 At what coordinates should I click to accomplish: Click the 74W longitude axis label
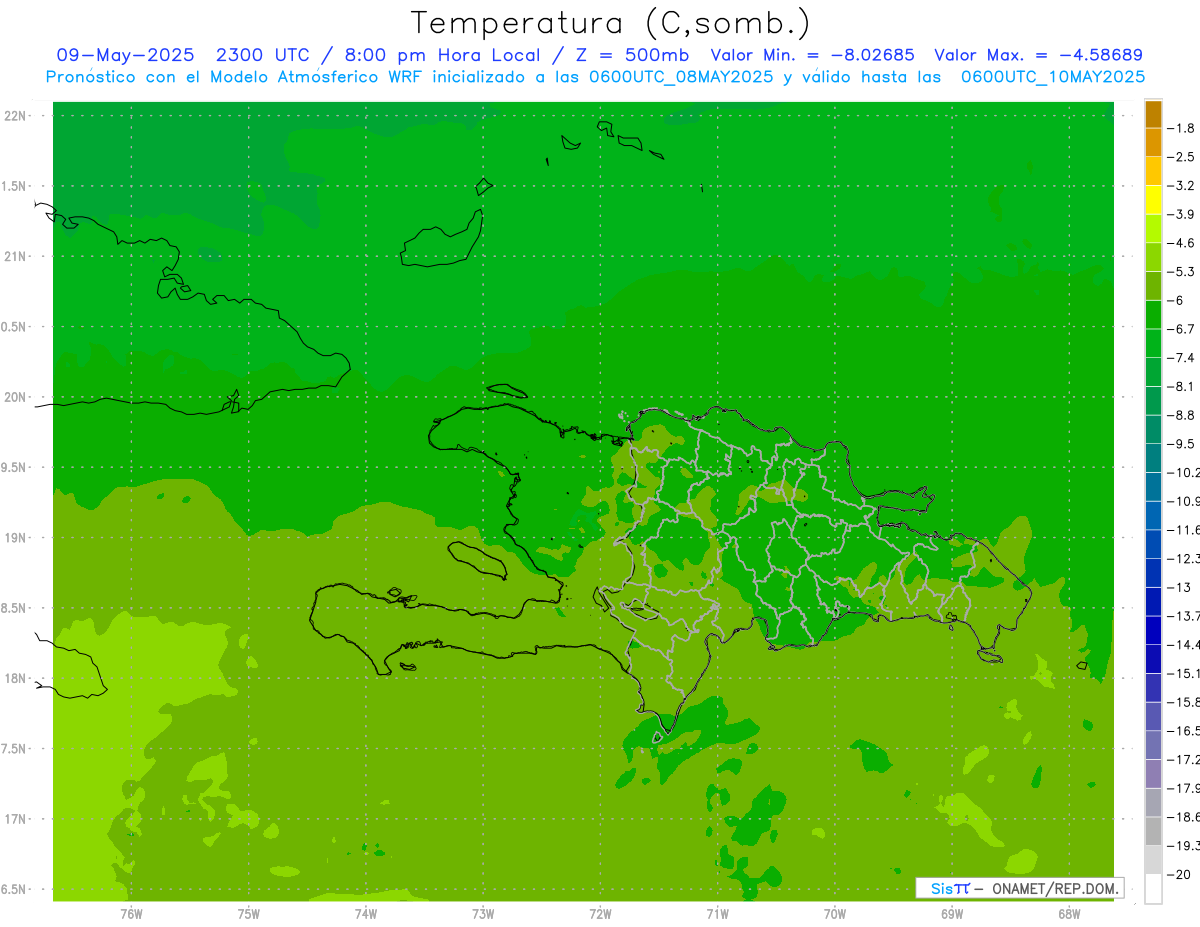point(366,914)
